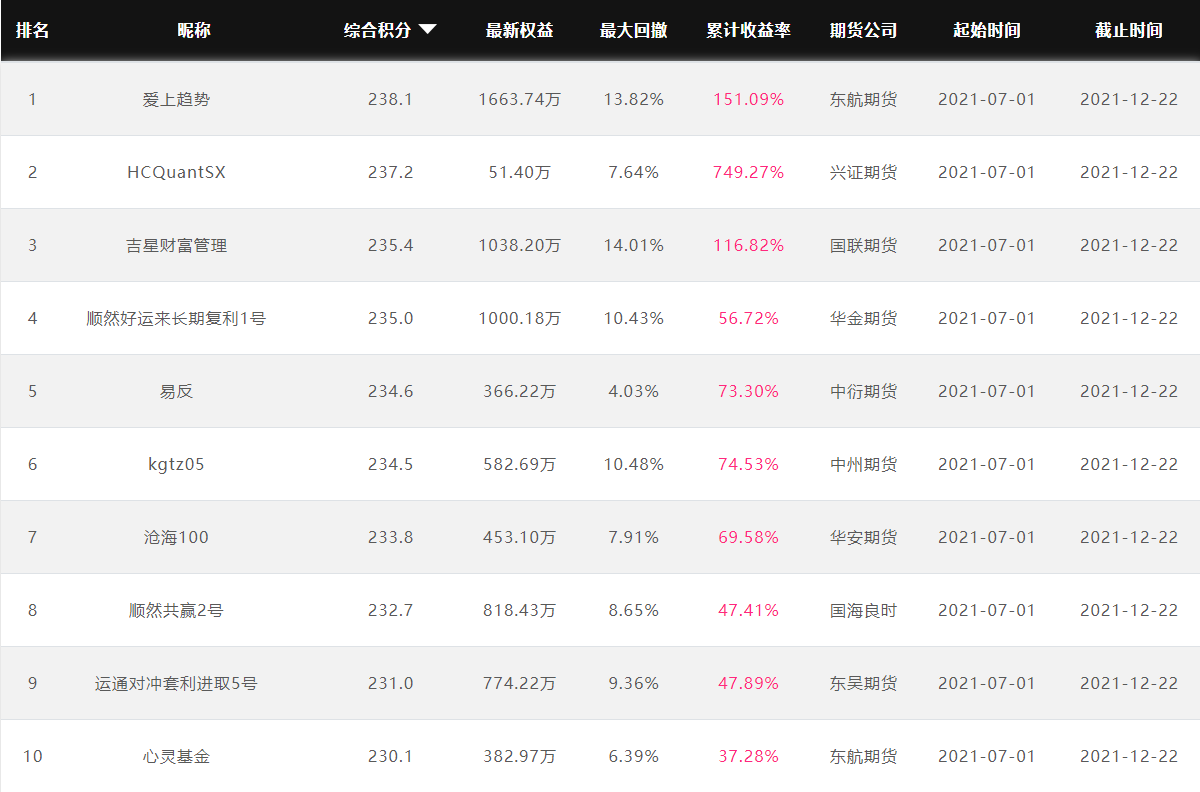The width and height of the screenshot is (1200, 792).
Task: Click the 116.82% cumulative return
Action: pos(748,245)
